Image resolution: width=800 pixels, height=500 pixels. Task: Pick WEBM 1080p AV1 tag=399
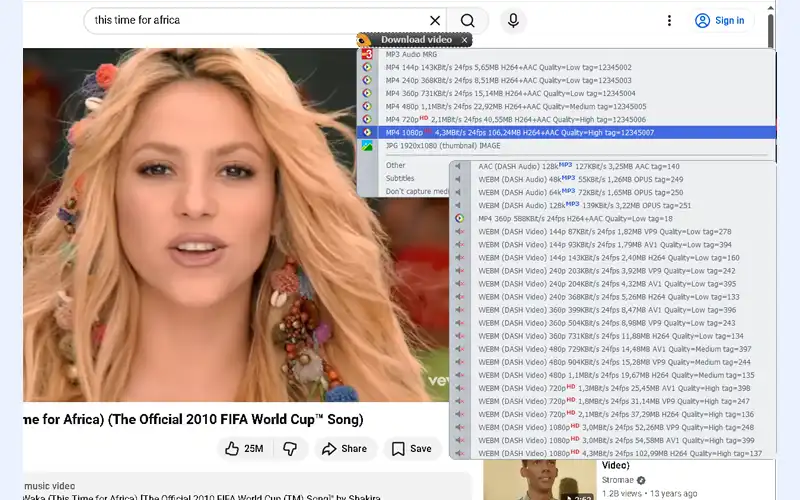coord(613,440)
